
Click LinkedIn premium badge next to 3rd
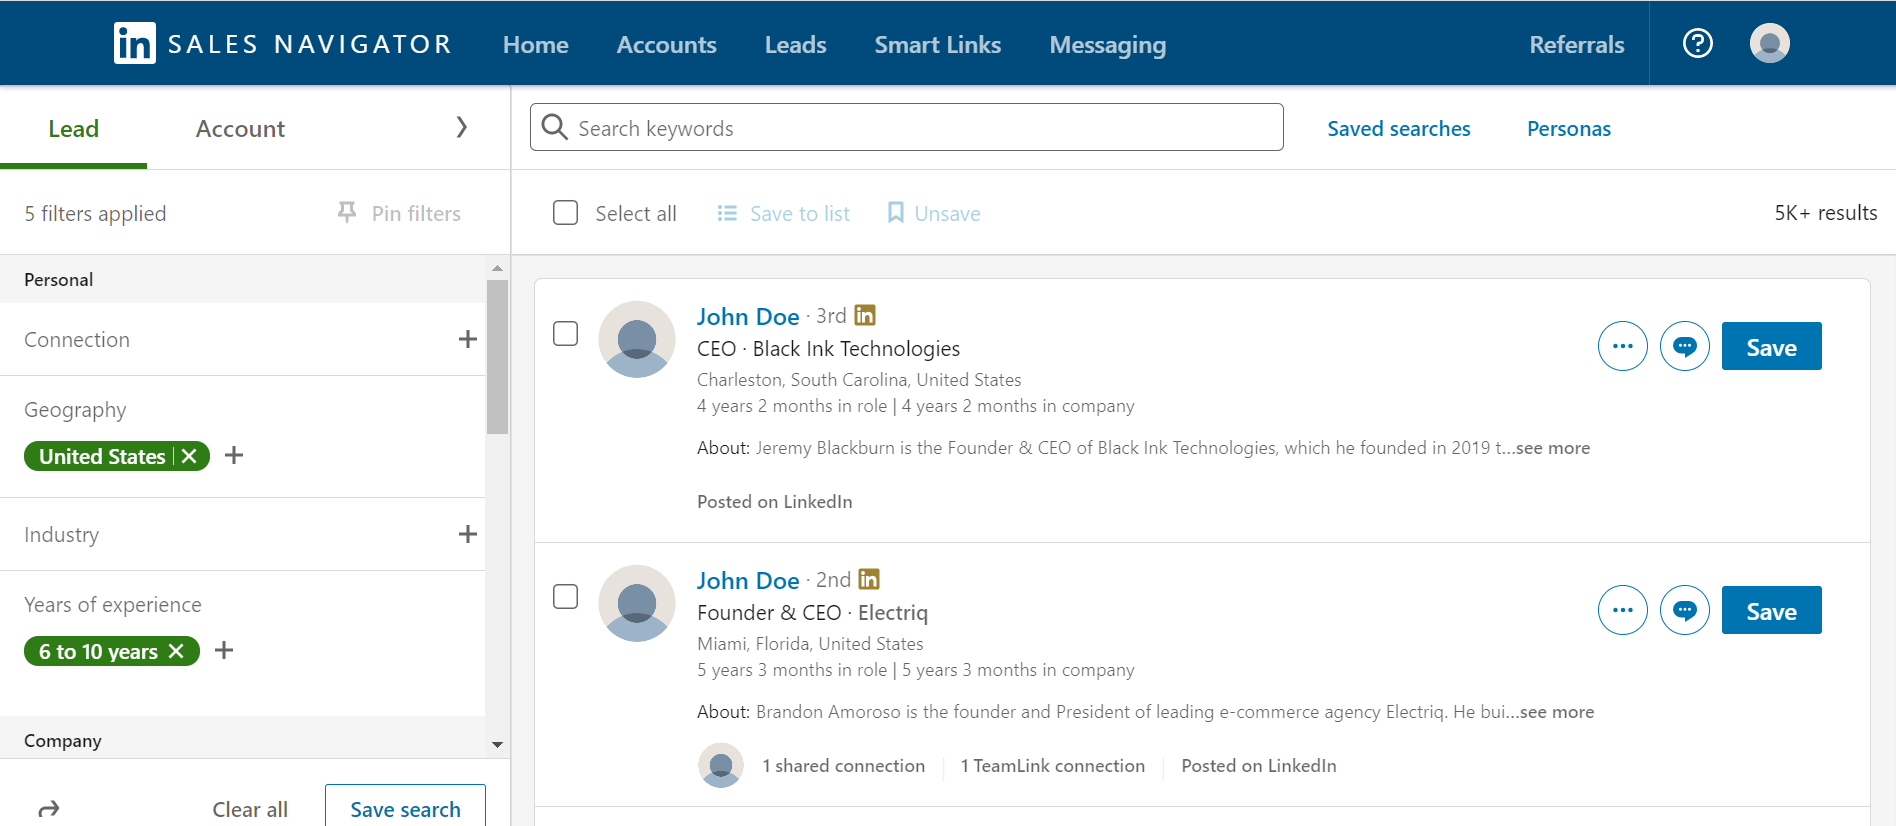pos(865,315)
